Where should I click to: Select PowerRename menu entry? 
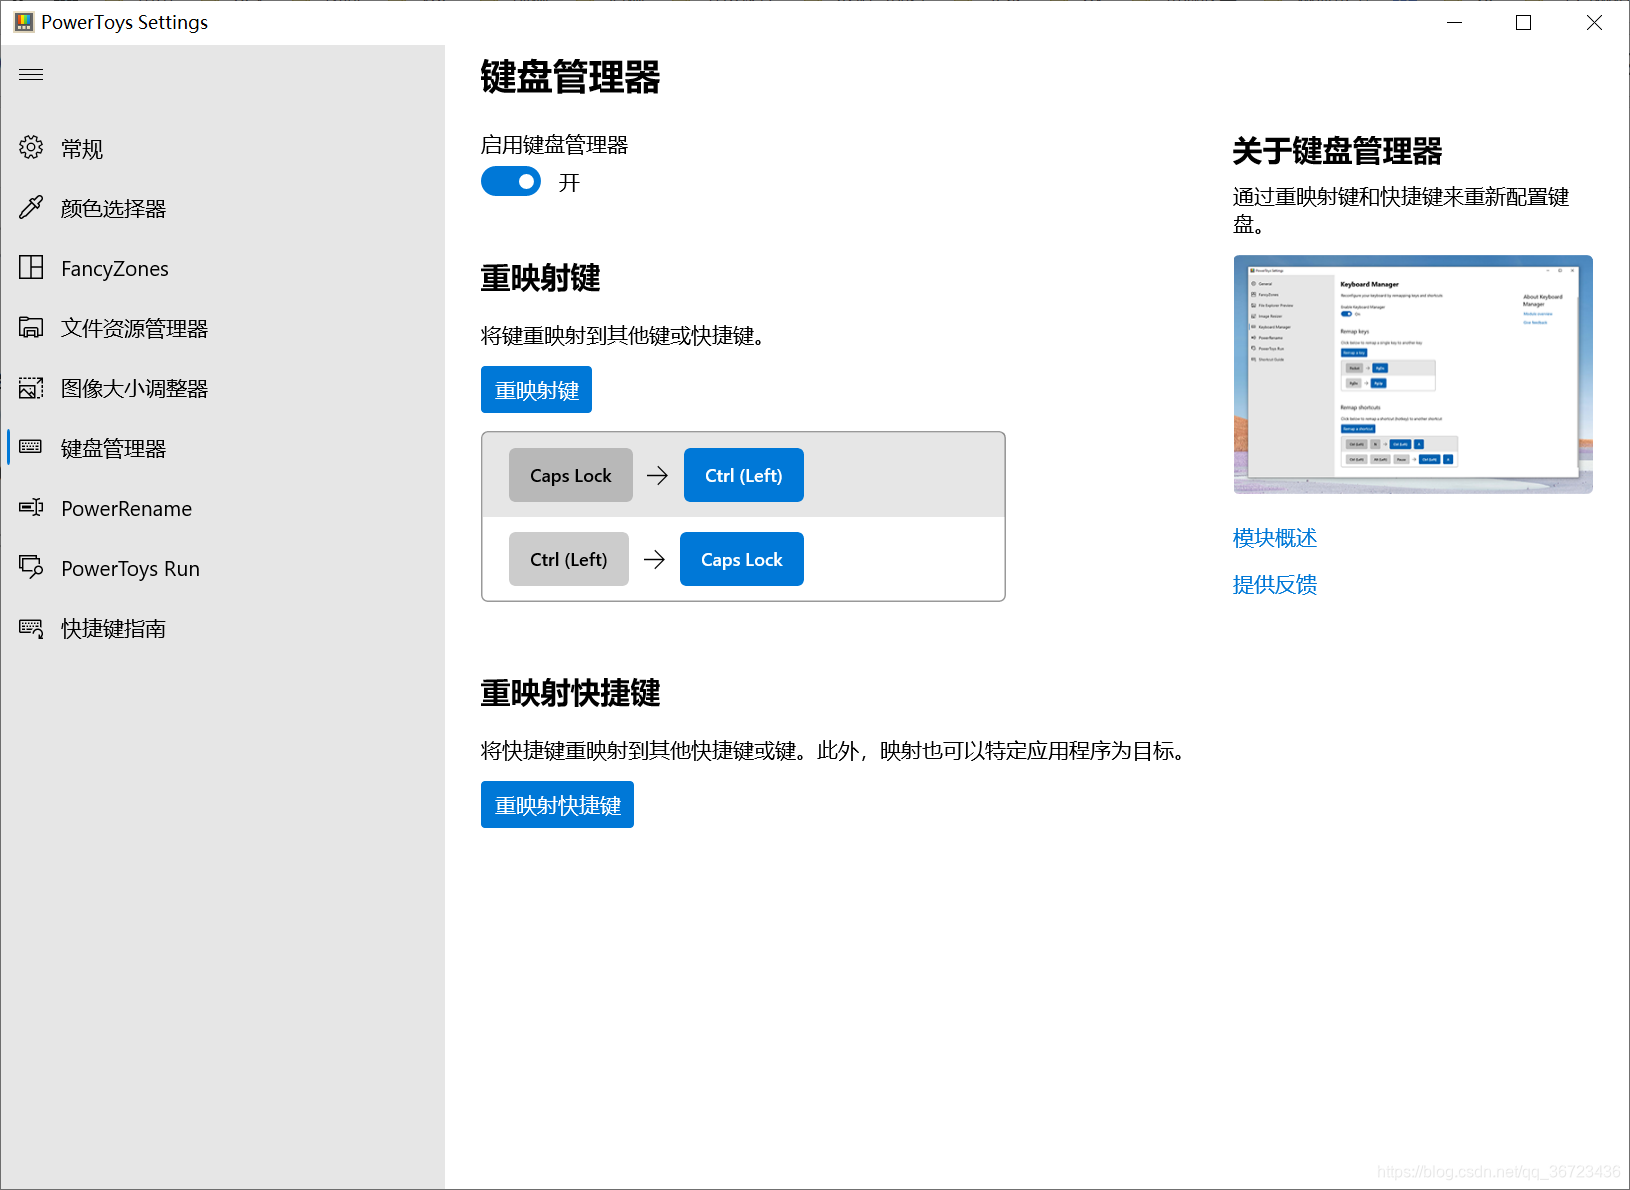pos(222,508)
